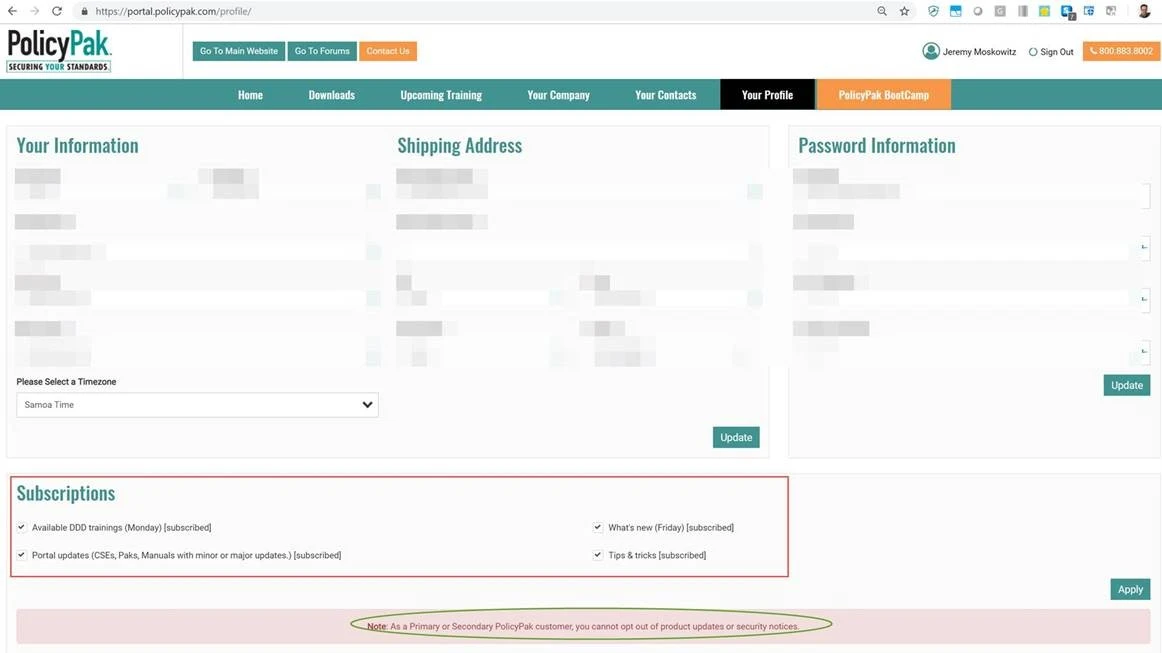
Task: Open the PolicyPak BootCamp tab
Action: click(x=883, y=95)
